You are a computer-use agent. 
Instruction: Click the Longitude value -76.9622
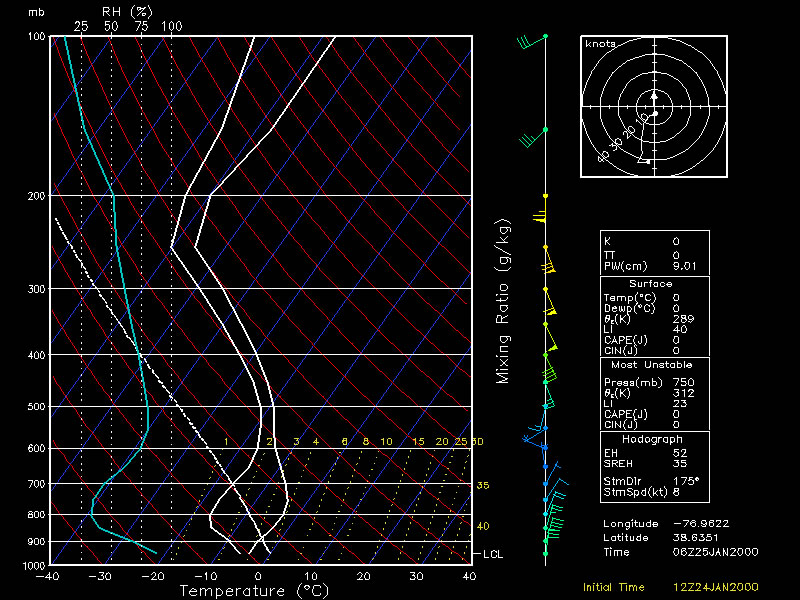(x=701, y=524)
